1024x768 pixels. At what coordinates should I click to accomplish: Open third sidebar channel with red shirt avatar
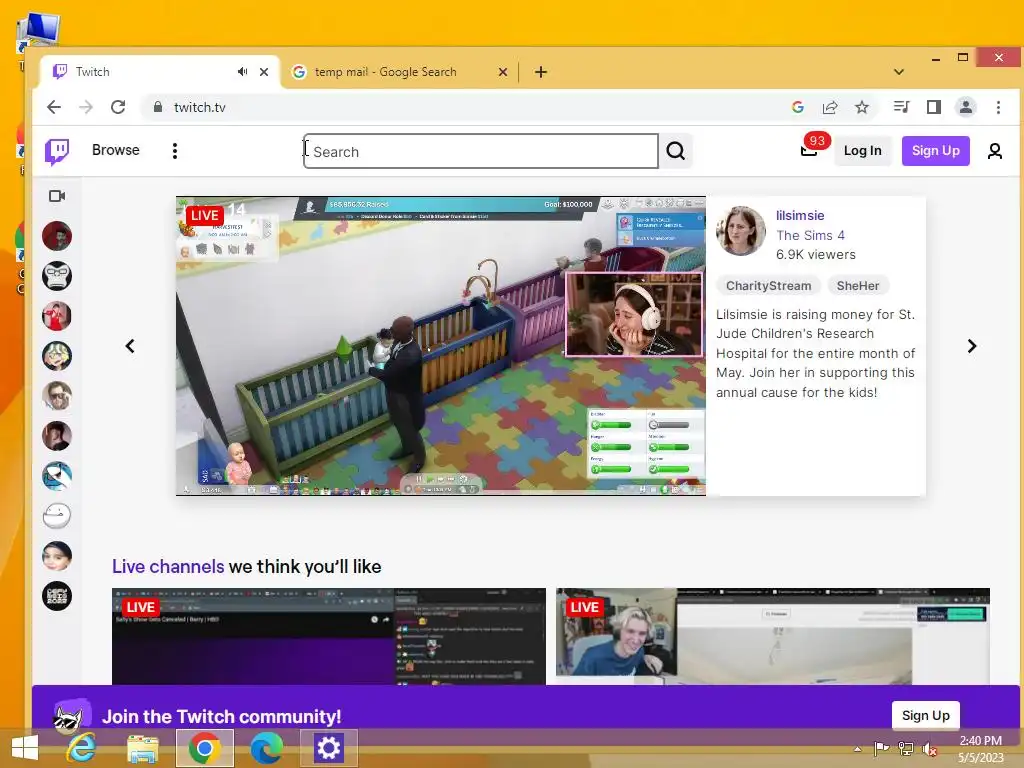click(57, 316)
